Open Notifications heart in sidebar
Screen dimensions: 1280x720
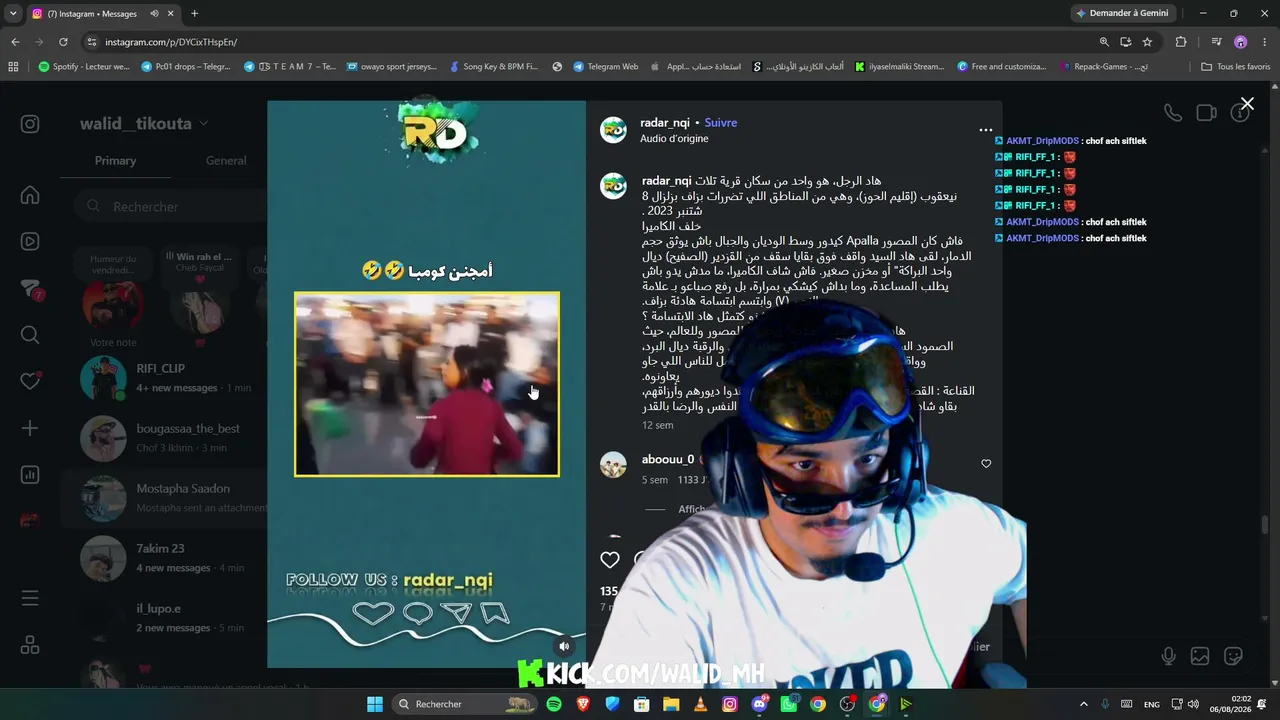(x=30, y=381)
